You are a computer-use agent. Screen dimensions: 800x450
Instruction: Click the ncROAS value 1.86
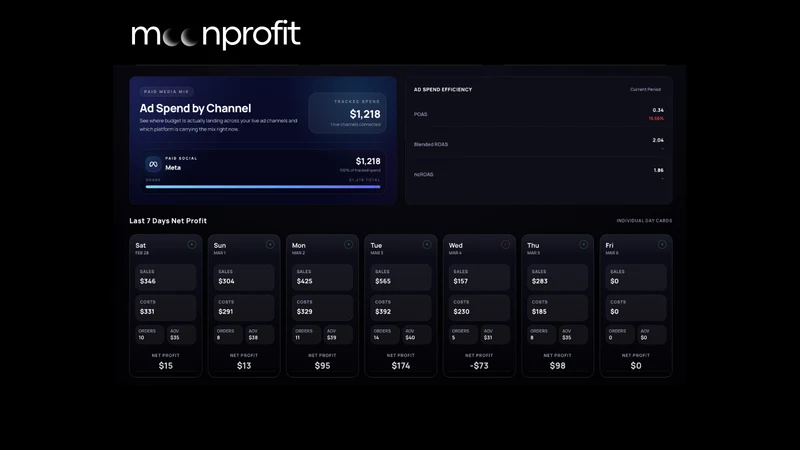coord(659,170)
